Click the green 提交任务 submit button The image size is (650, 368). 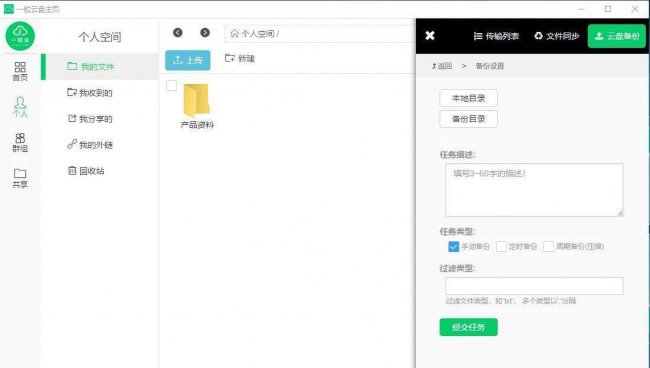point(468,327)
